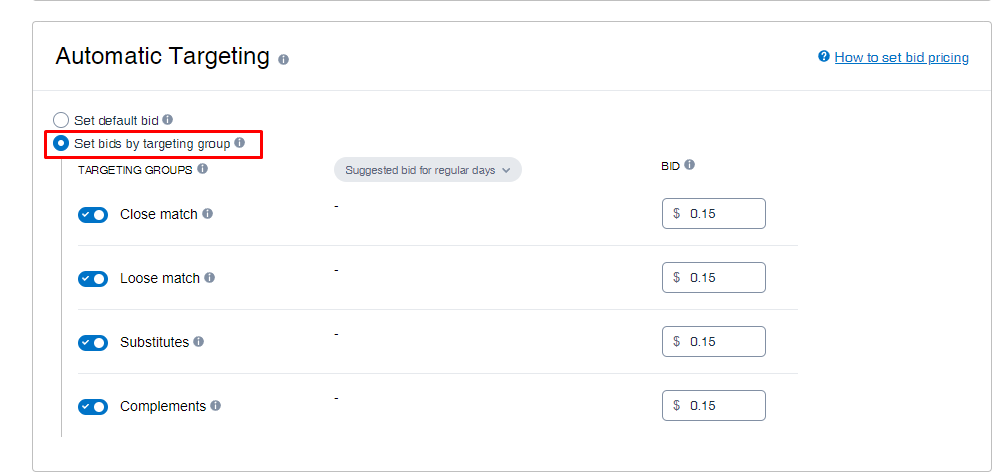Disable the Close match toggle
The height and width of the screenshot is (473, 995).
click(93, 215)
